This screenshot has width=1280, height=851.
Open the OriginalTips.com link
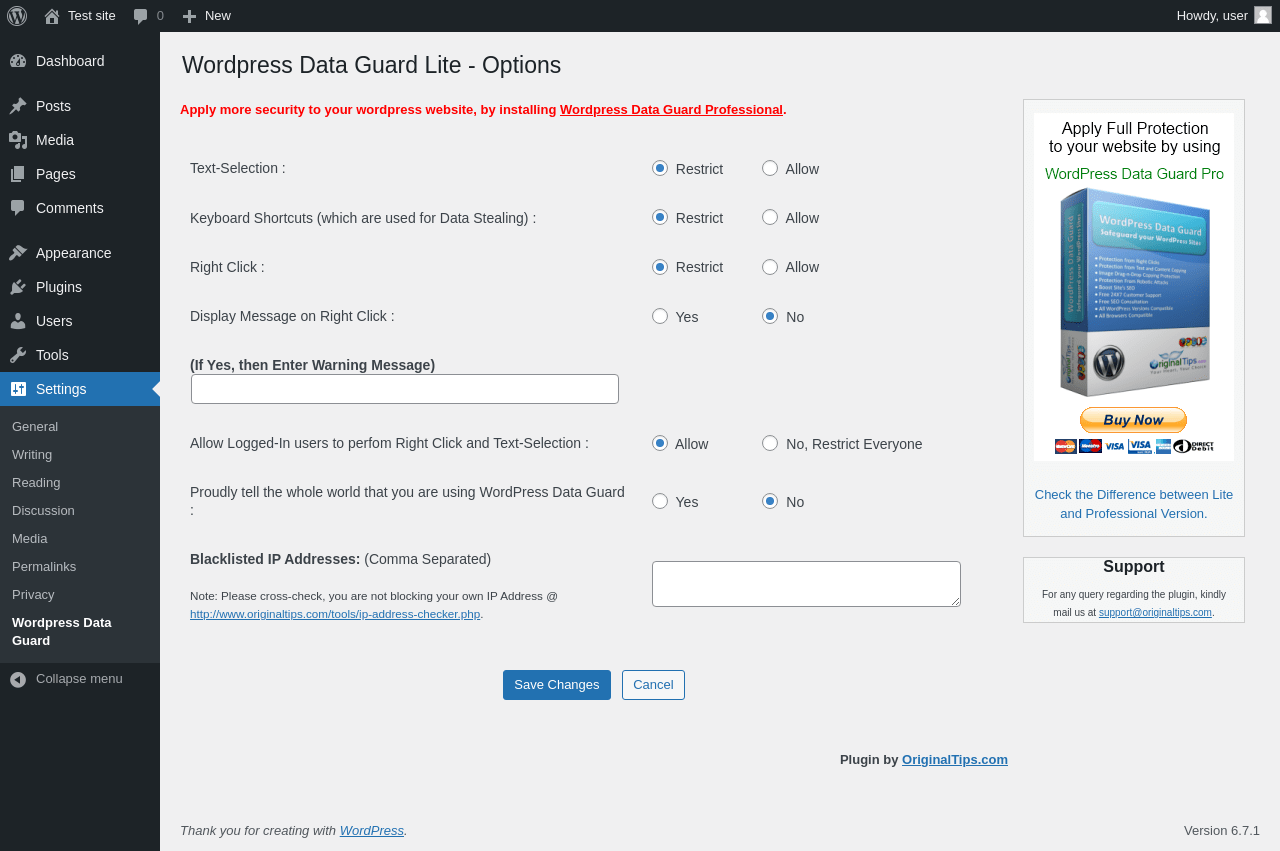pos(955,760)
